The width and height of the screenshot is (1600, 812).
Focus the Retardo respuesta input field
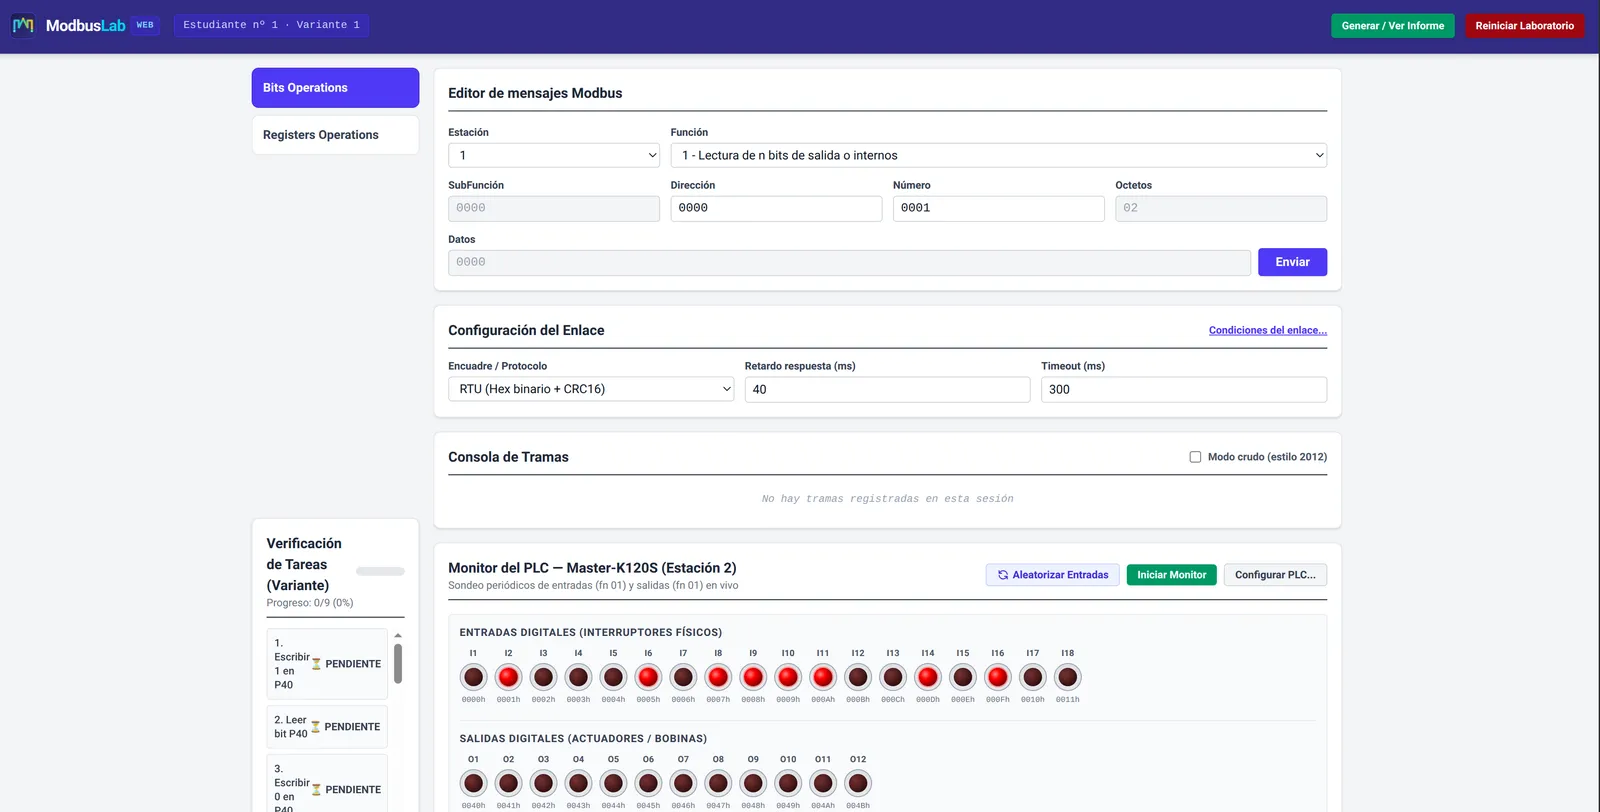(887, 390)
